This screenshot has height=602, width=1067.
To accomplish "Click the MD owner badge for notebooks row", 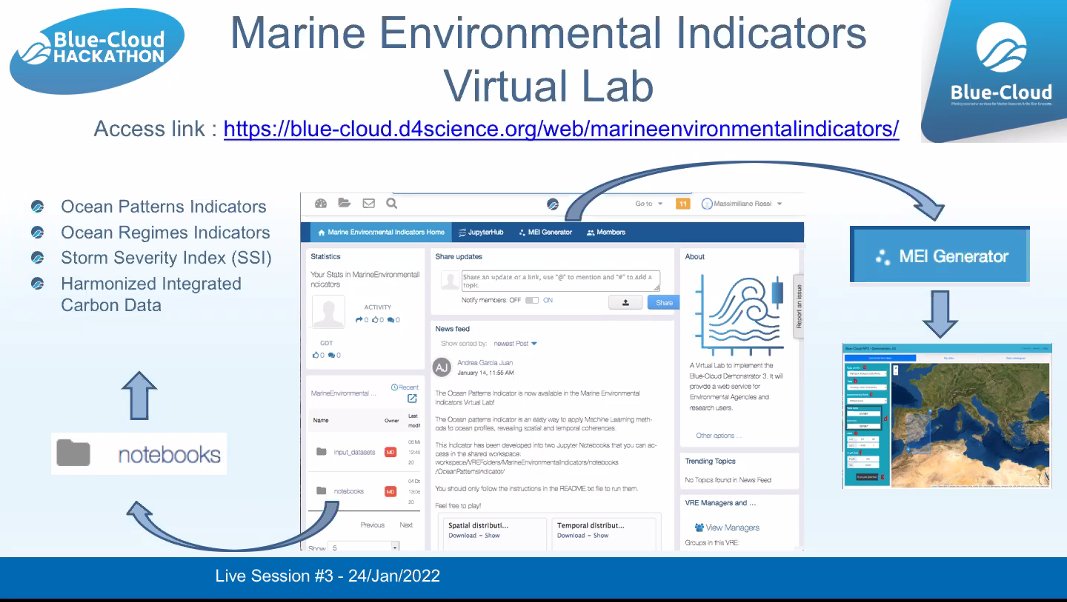I will point(391,490).
